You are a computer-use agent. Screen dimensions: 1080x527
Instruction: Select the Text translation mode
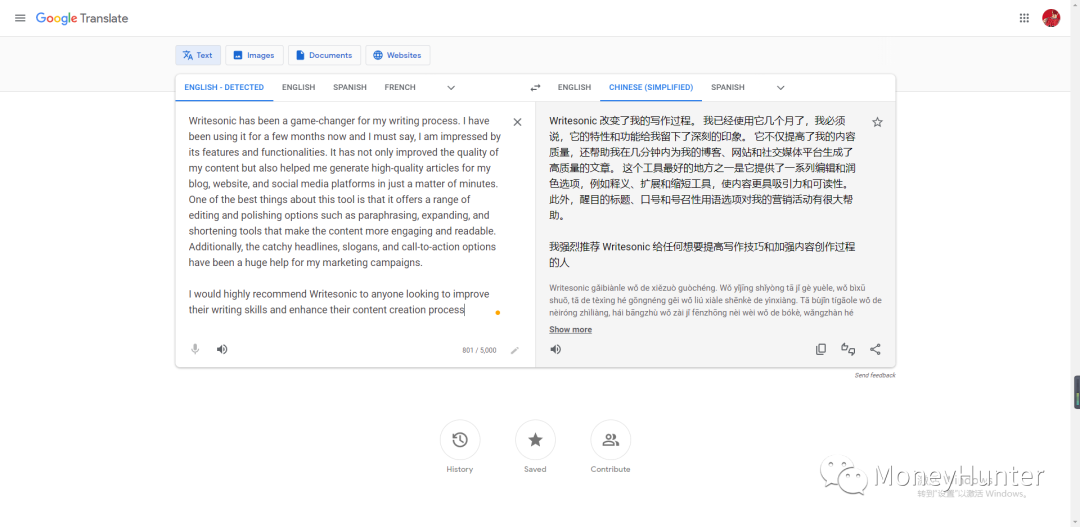click(x=198, y=55)
